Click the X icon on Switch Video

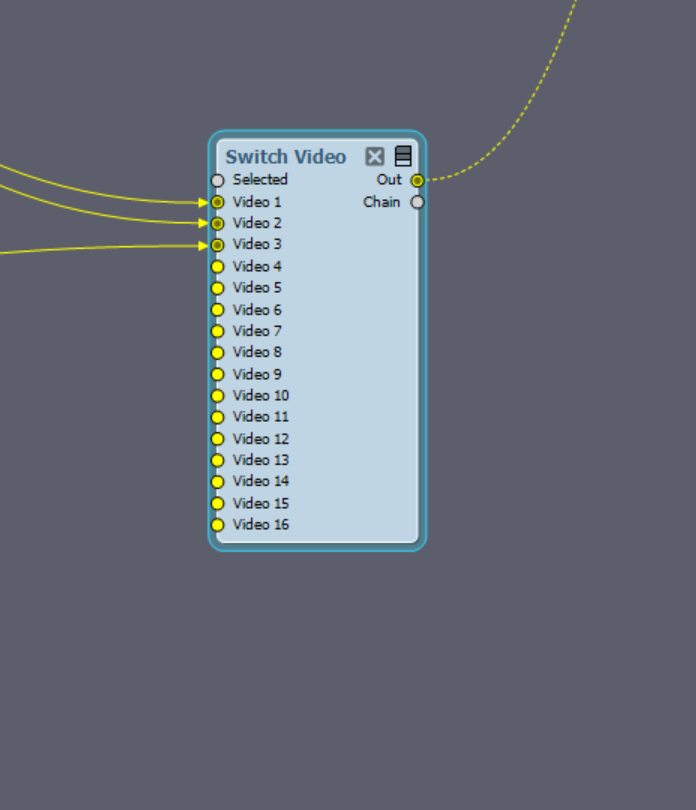tap(375, 156)
